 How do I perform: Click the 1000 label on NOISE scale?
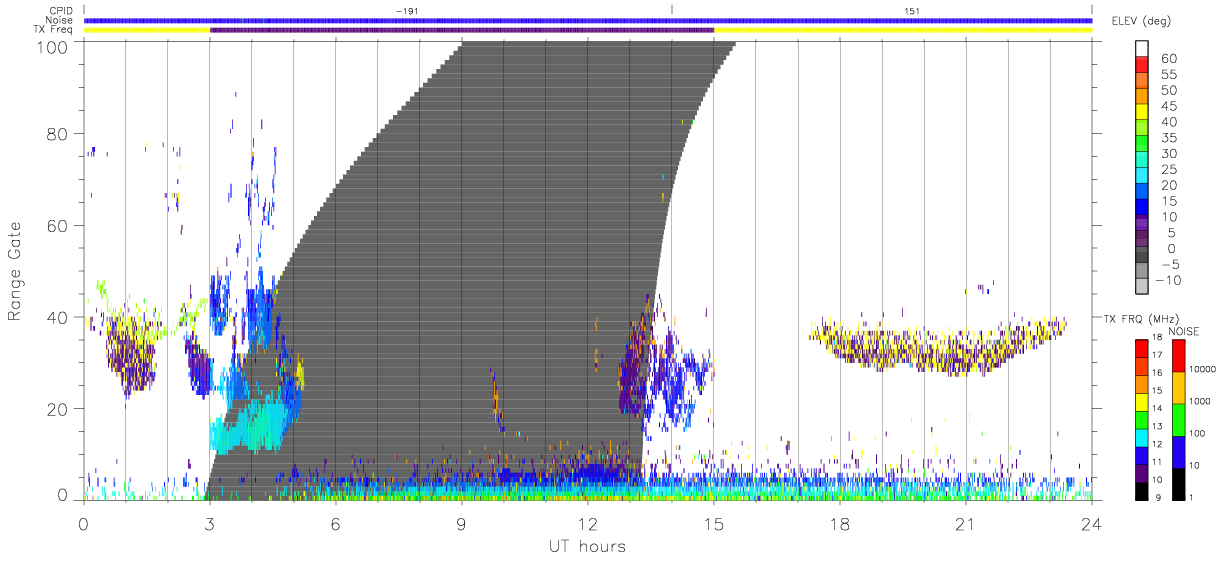point(1202,401)
